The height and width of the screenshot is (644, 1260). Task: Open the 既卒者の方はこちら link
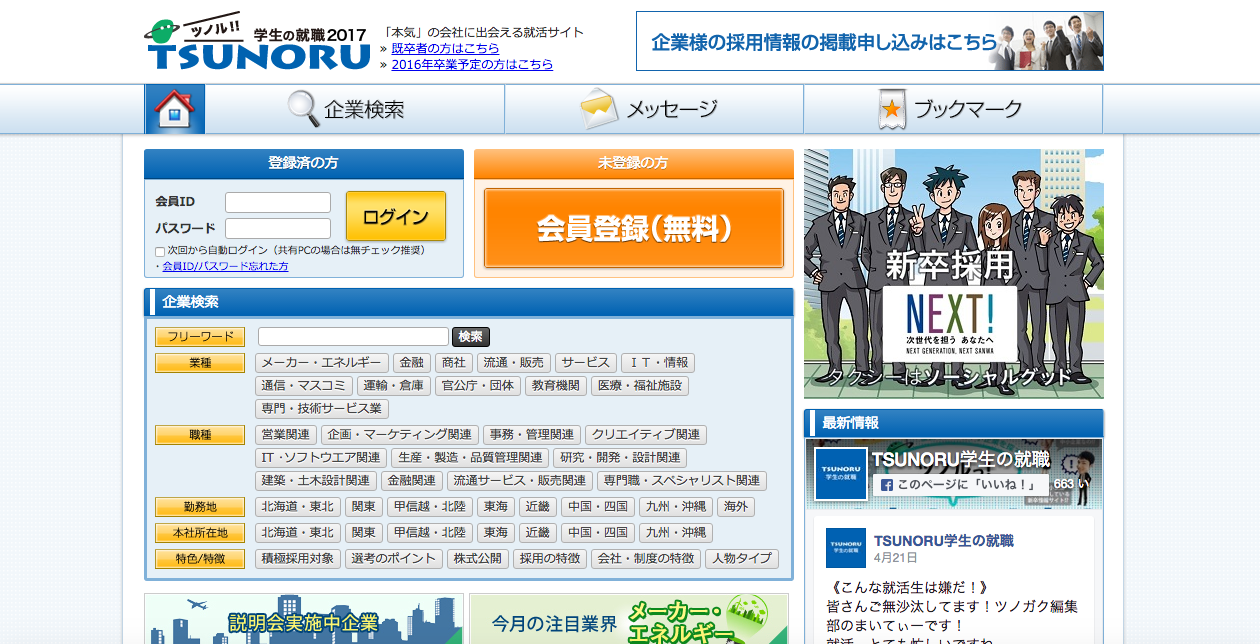coord(445,48)
